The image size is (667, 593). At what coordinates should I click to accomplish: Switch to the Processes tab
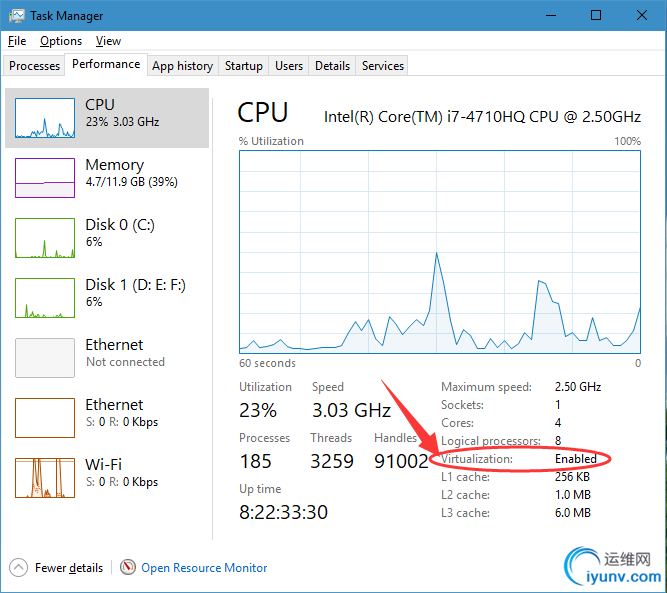[x=34, y=66]
